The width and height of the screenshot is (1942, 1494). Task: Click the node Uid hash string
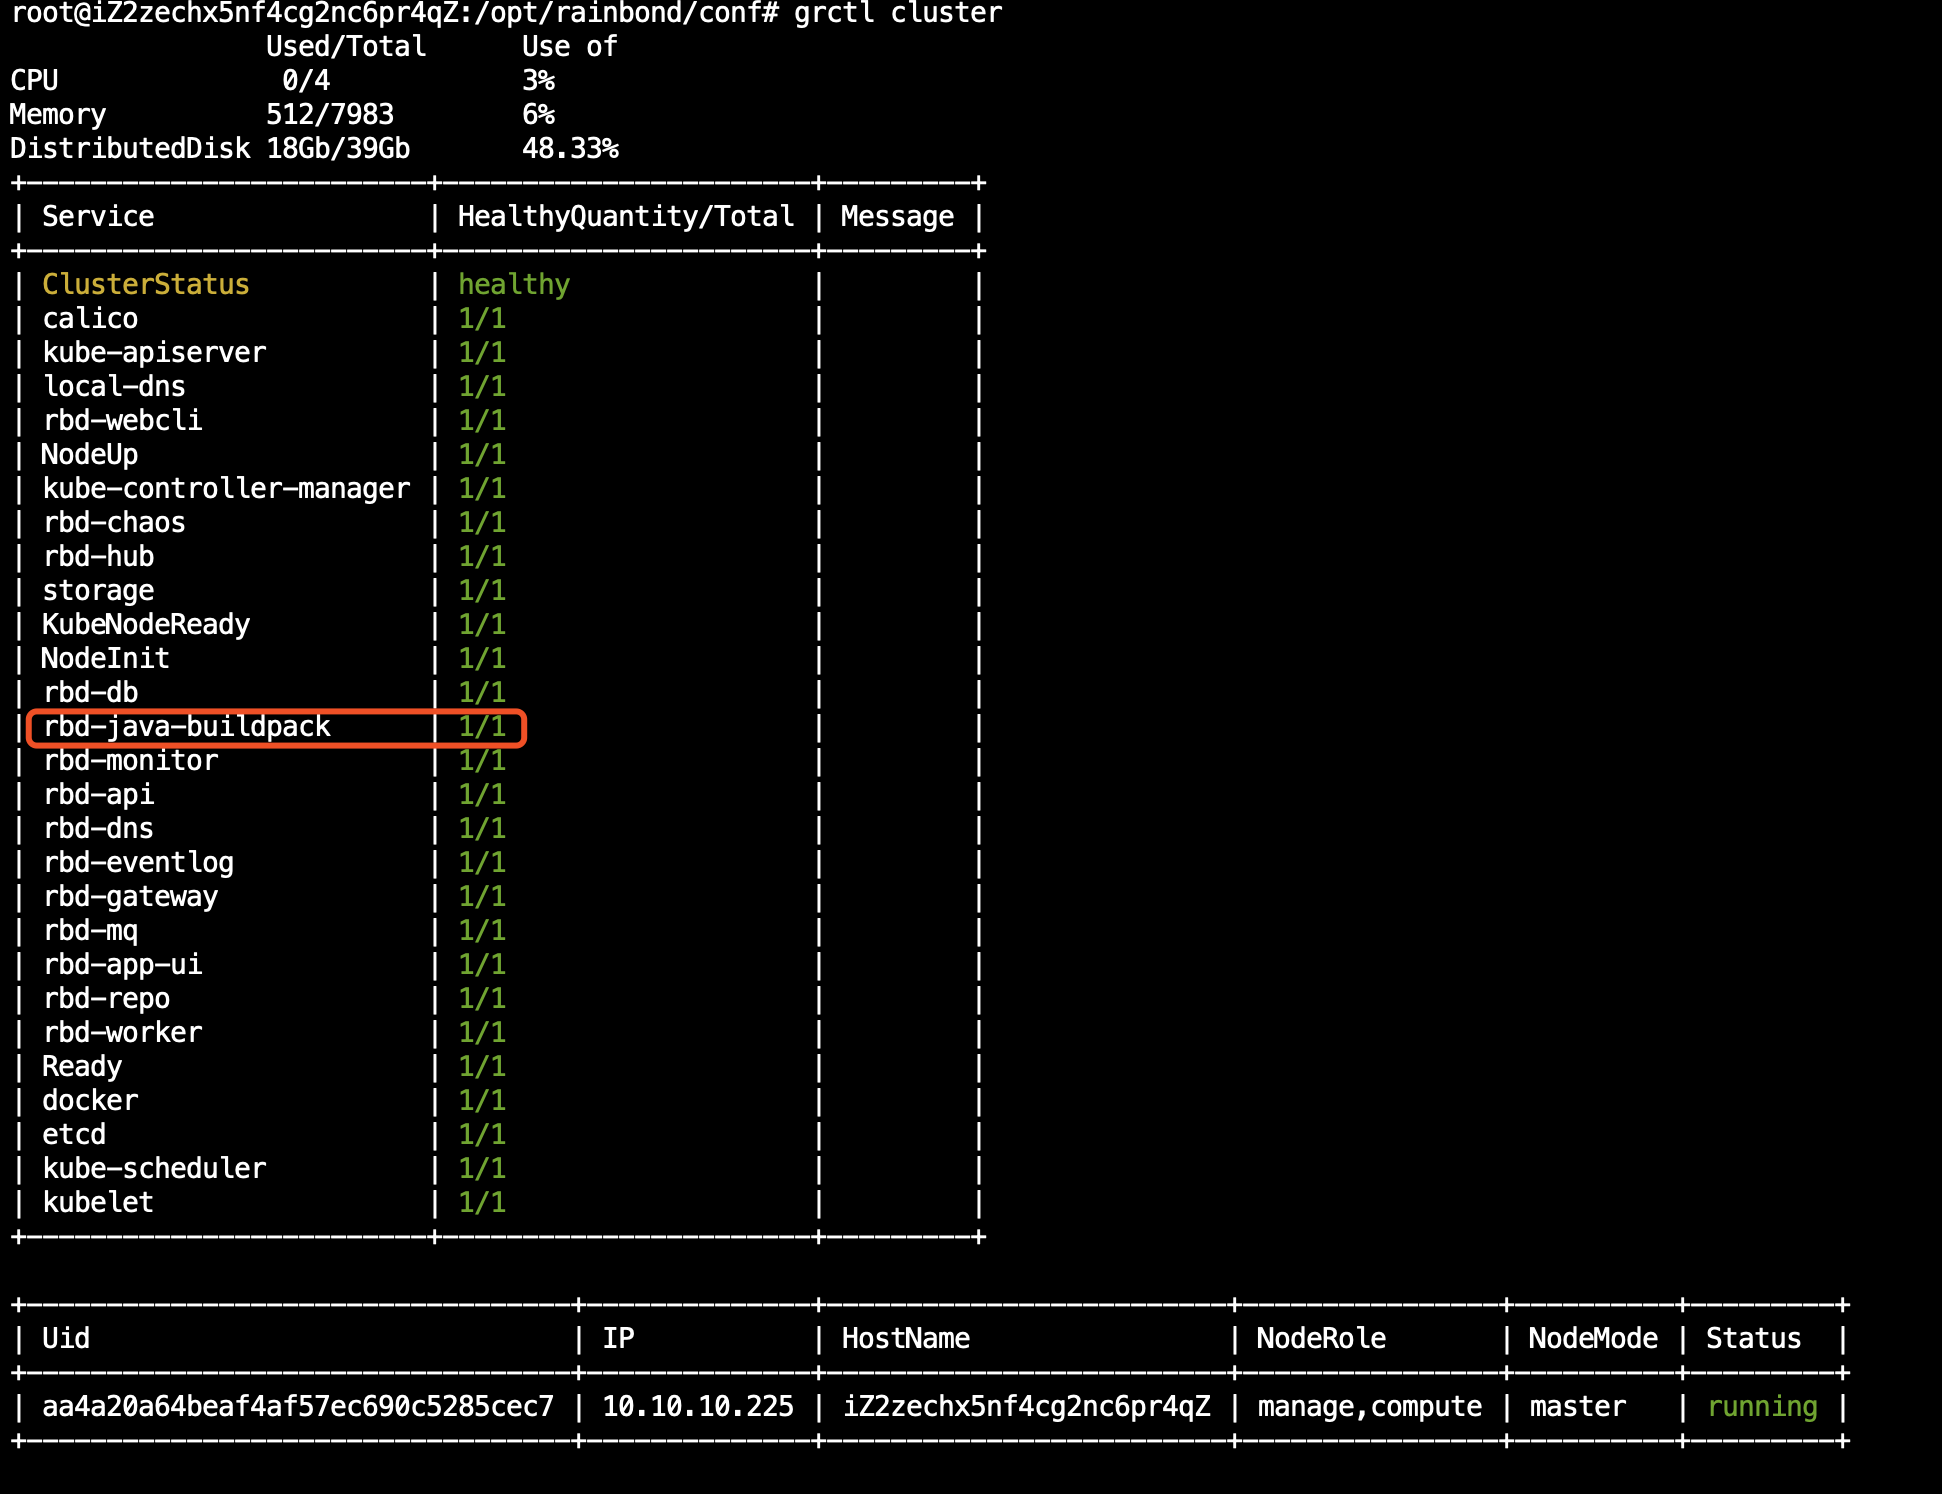tap(297, 1407)
